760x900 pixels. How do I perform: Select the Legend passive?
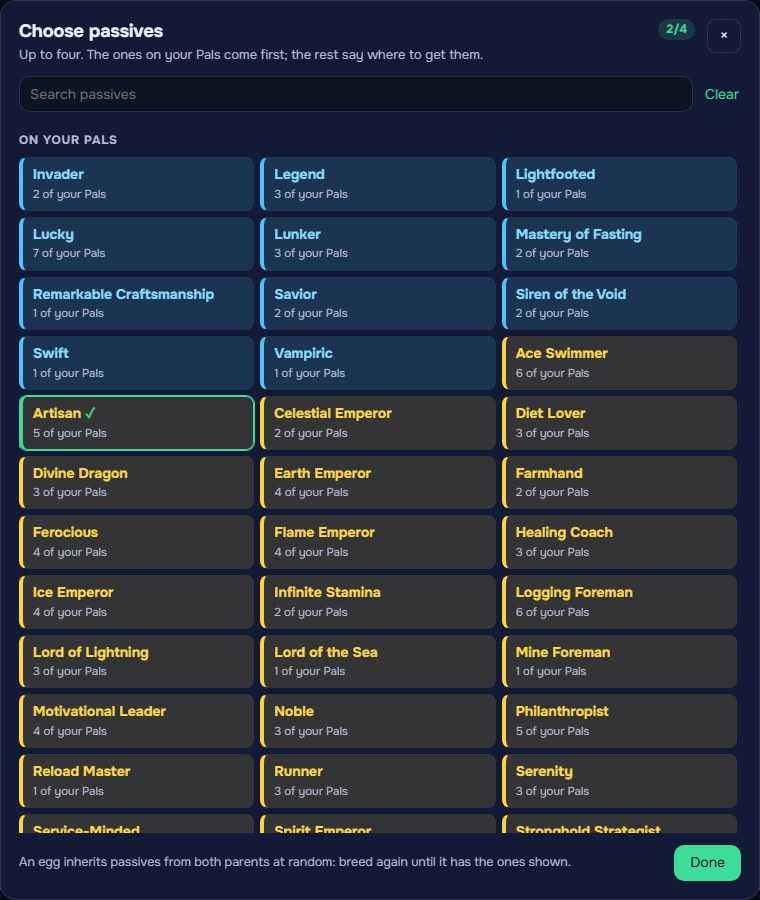pyautogui.click(x=378, y=184)
